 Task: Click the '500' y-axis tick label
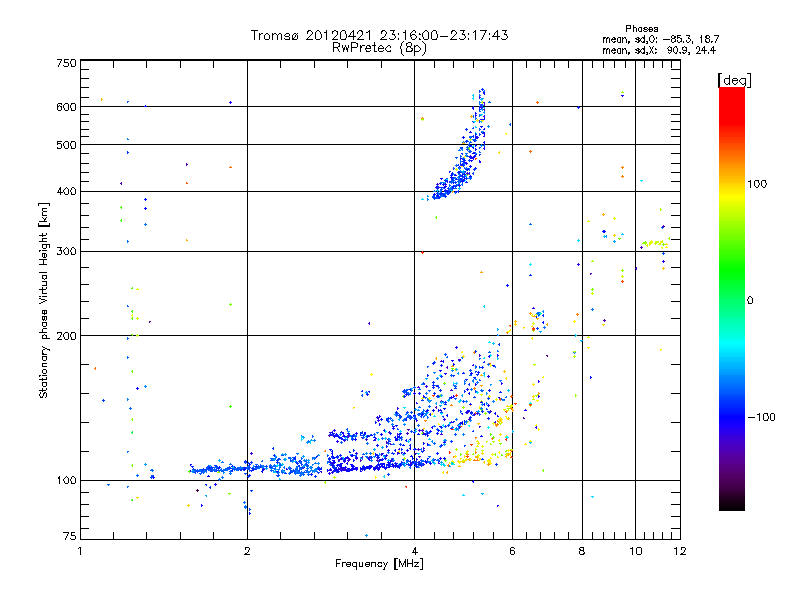coord(66,145)
